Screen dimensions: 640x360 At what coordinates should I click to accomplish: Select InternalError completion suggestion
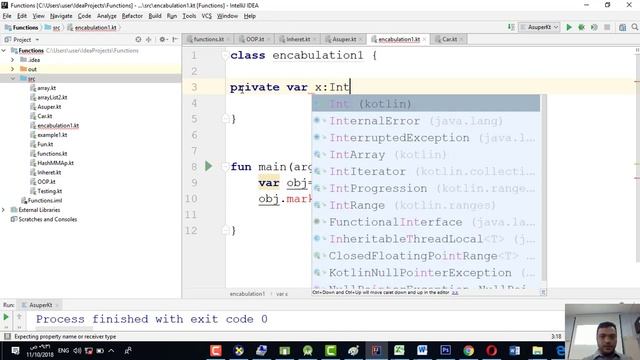point(426,121)
